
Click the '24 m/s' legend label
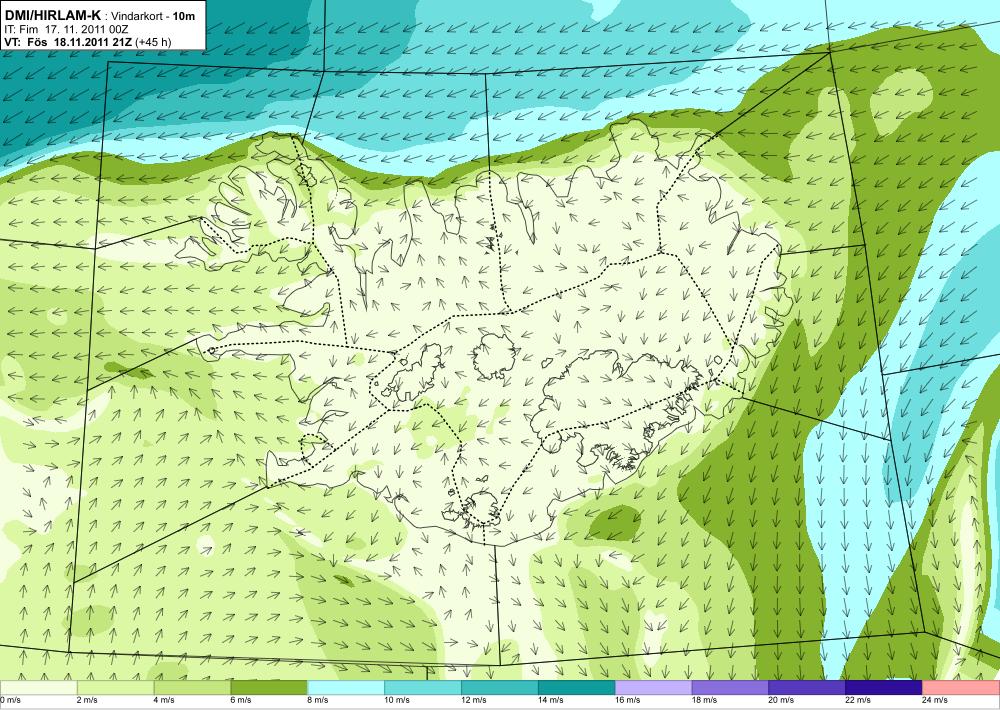(x=934, y=700)
